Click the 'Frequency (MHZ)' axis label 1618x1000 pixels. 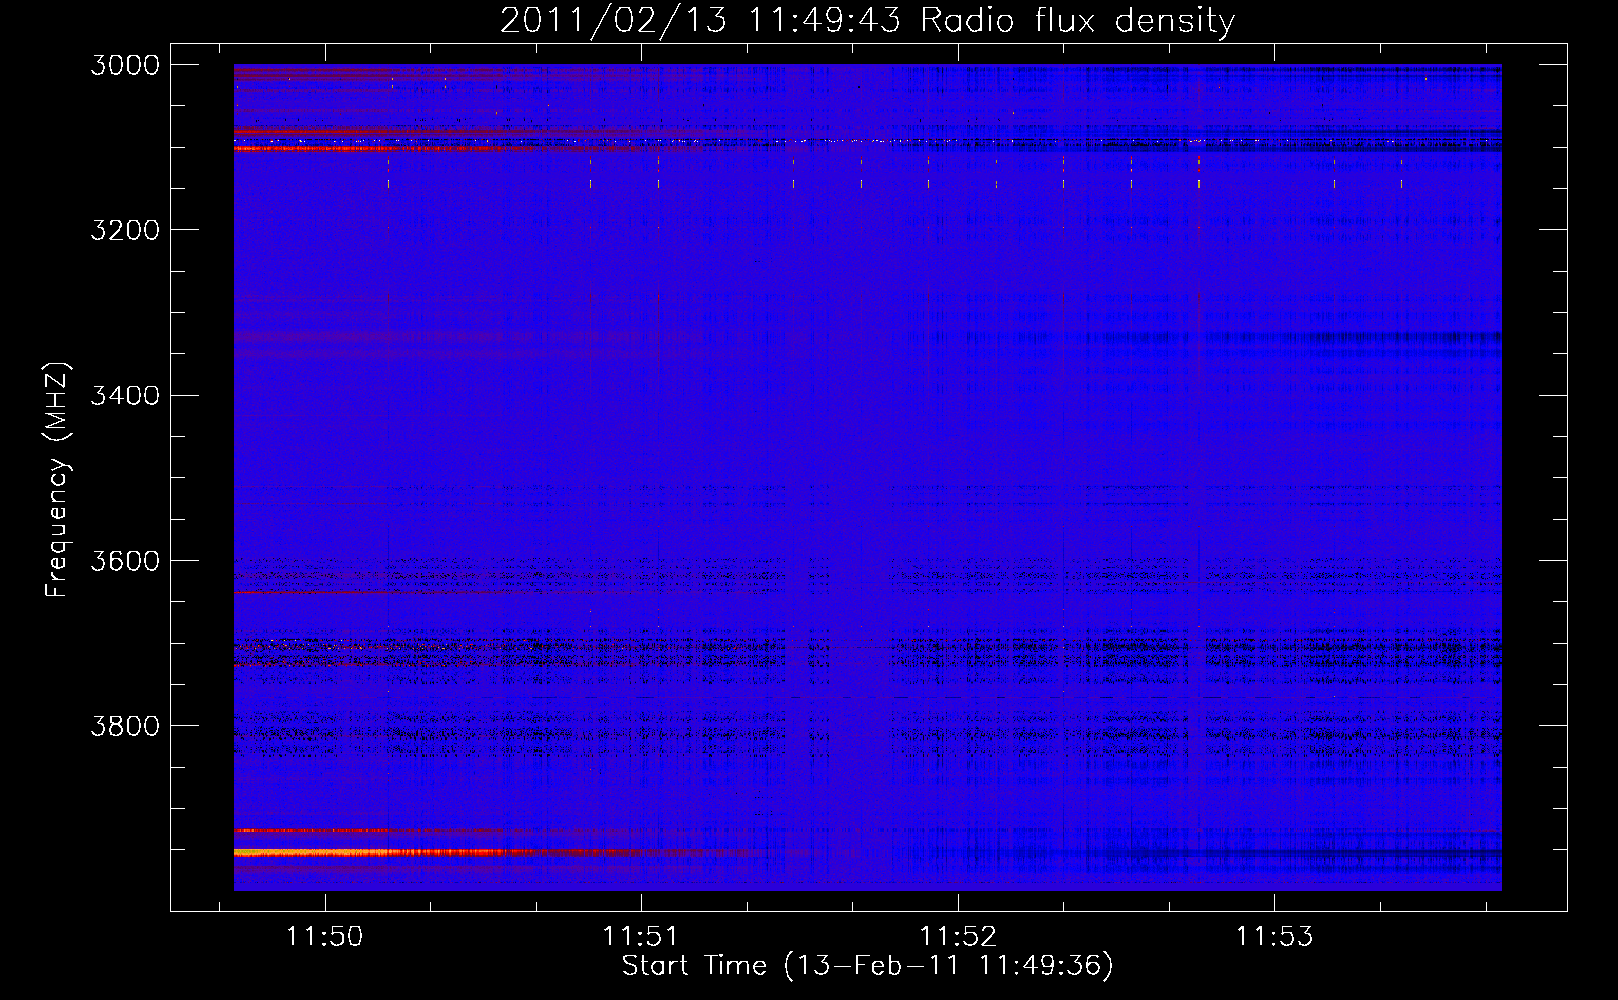pyautogui.click(x=58, y=480)
